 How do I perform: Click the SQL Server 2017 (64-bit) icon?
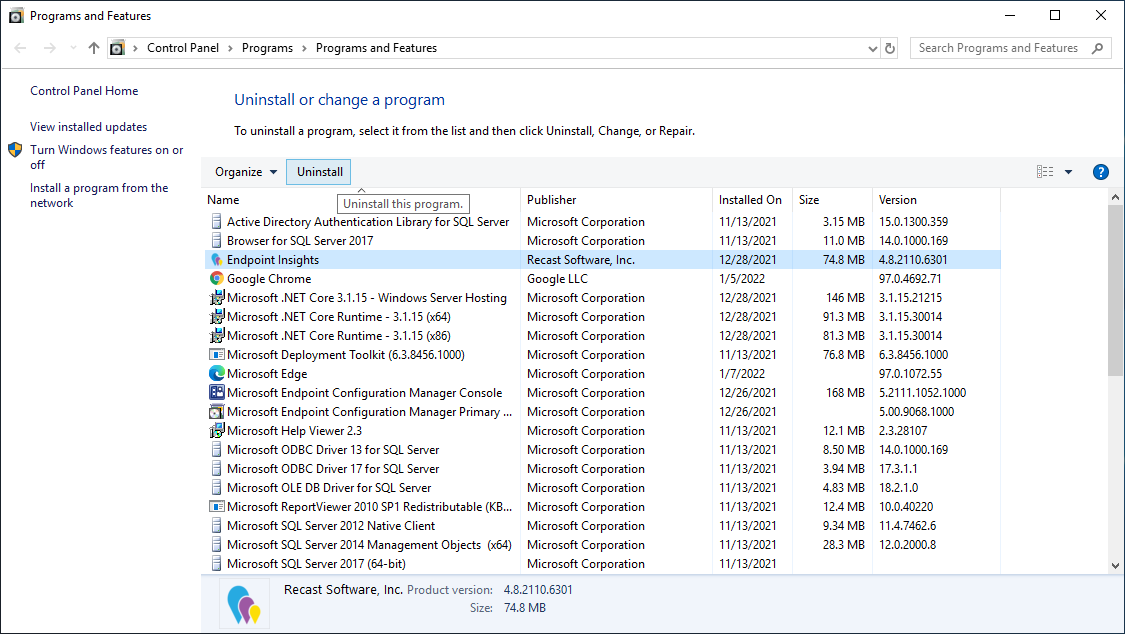click(x=216, y=564)
